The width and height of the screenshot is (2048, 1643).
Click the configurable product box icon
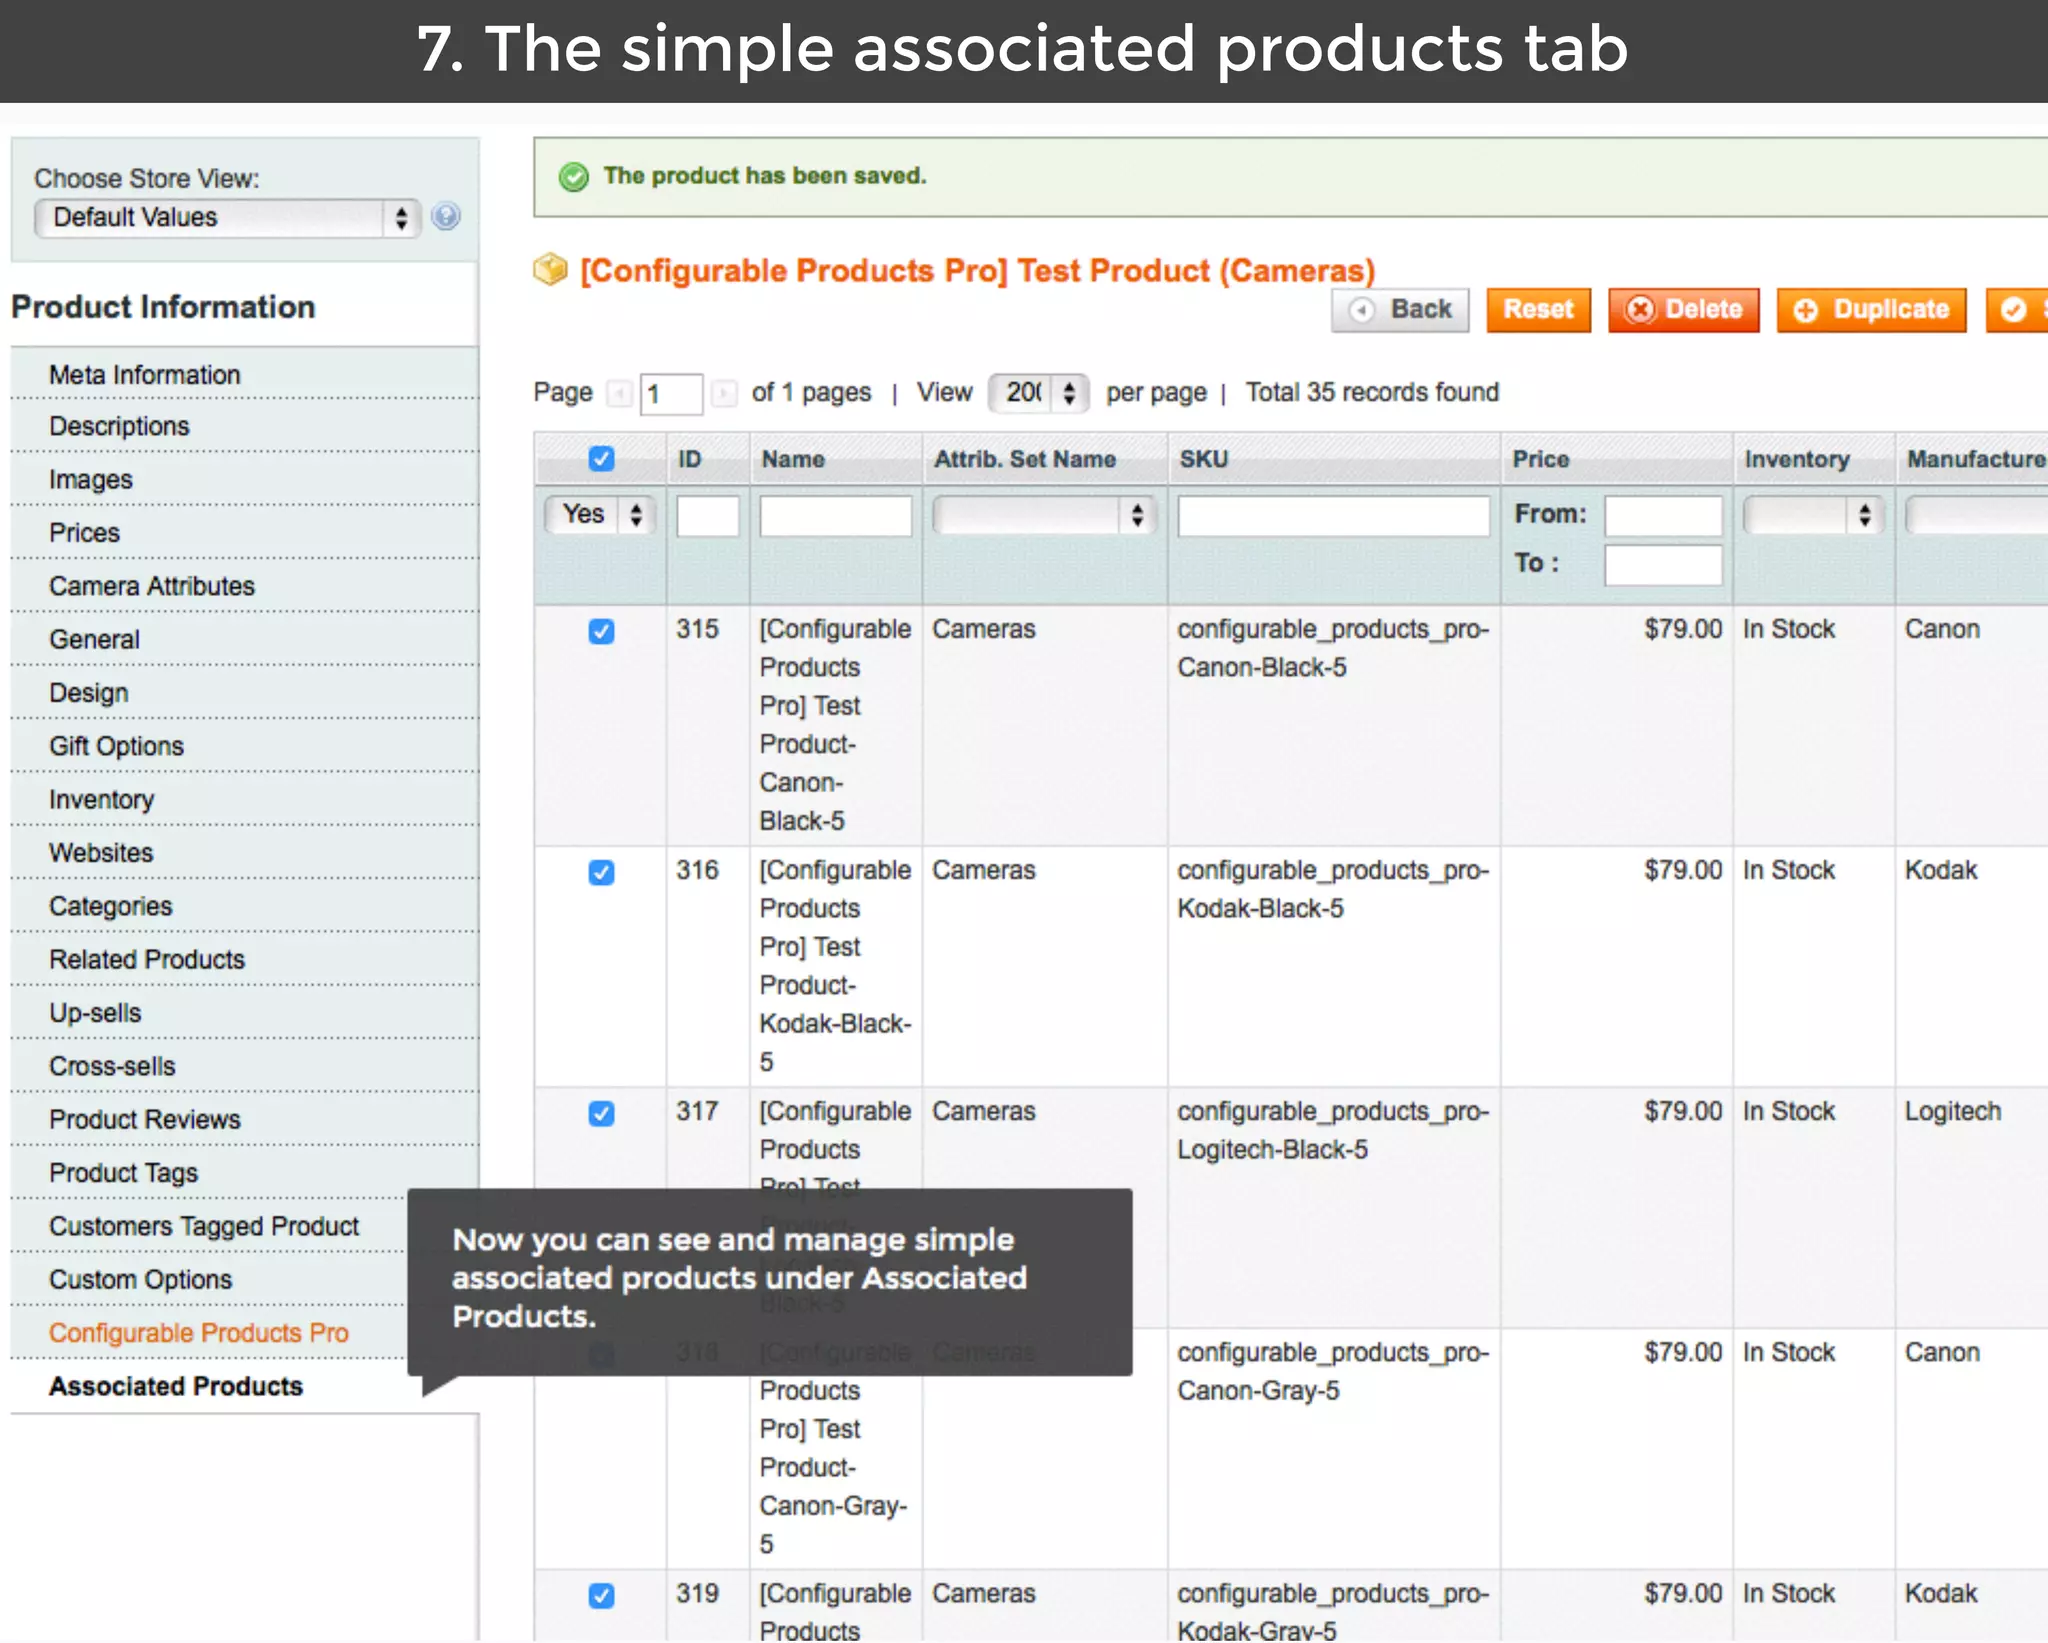(550, 269)
